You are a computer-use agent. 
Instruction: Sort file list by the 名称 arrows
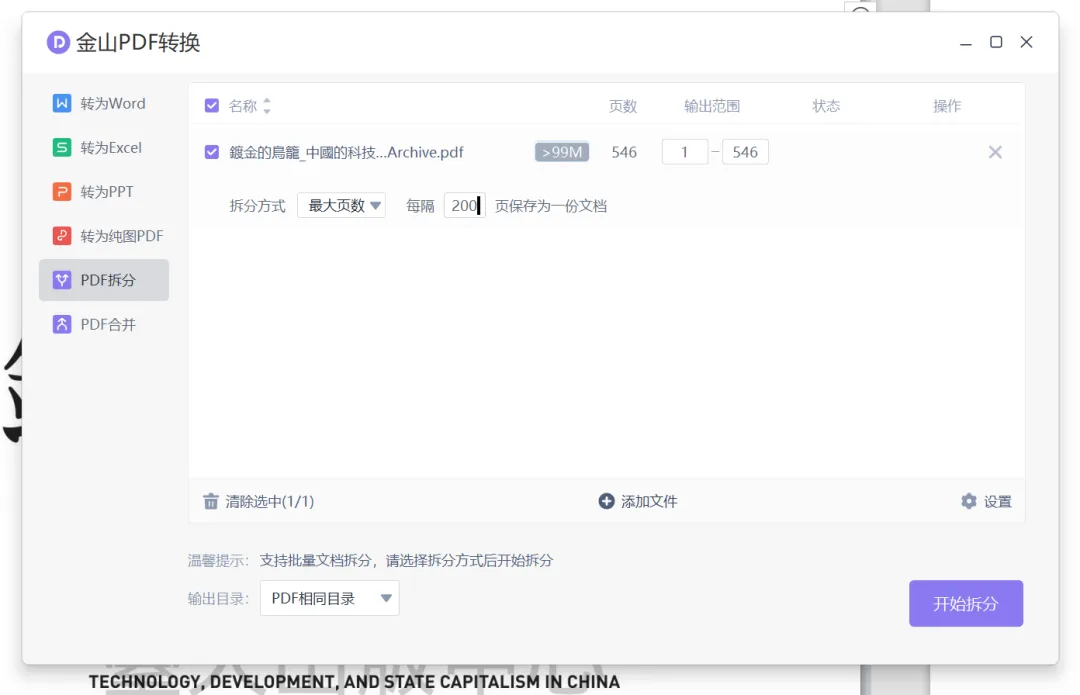click(267, 106)
